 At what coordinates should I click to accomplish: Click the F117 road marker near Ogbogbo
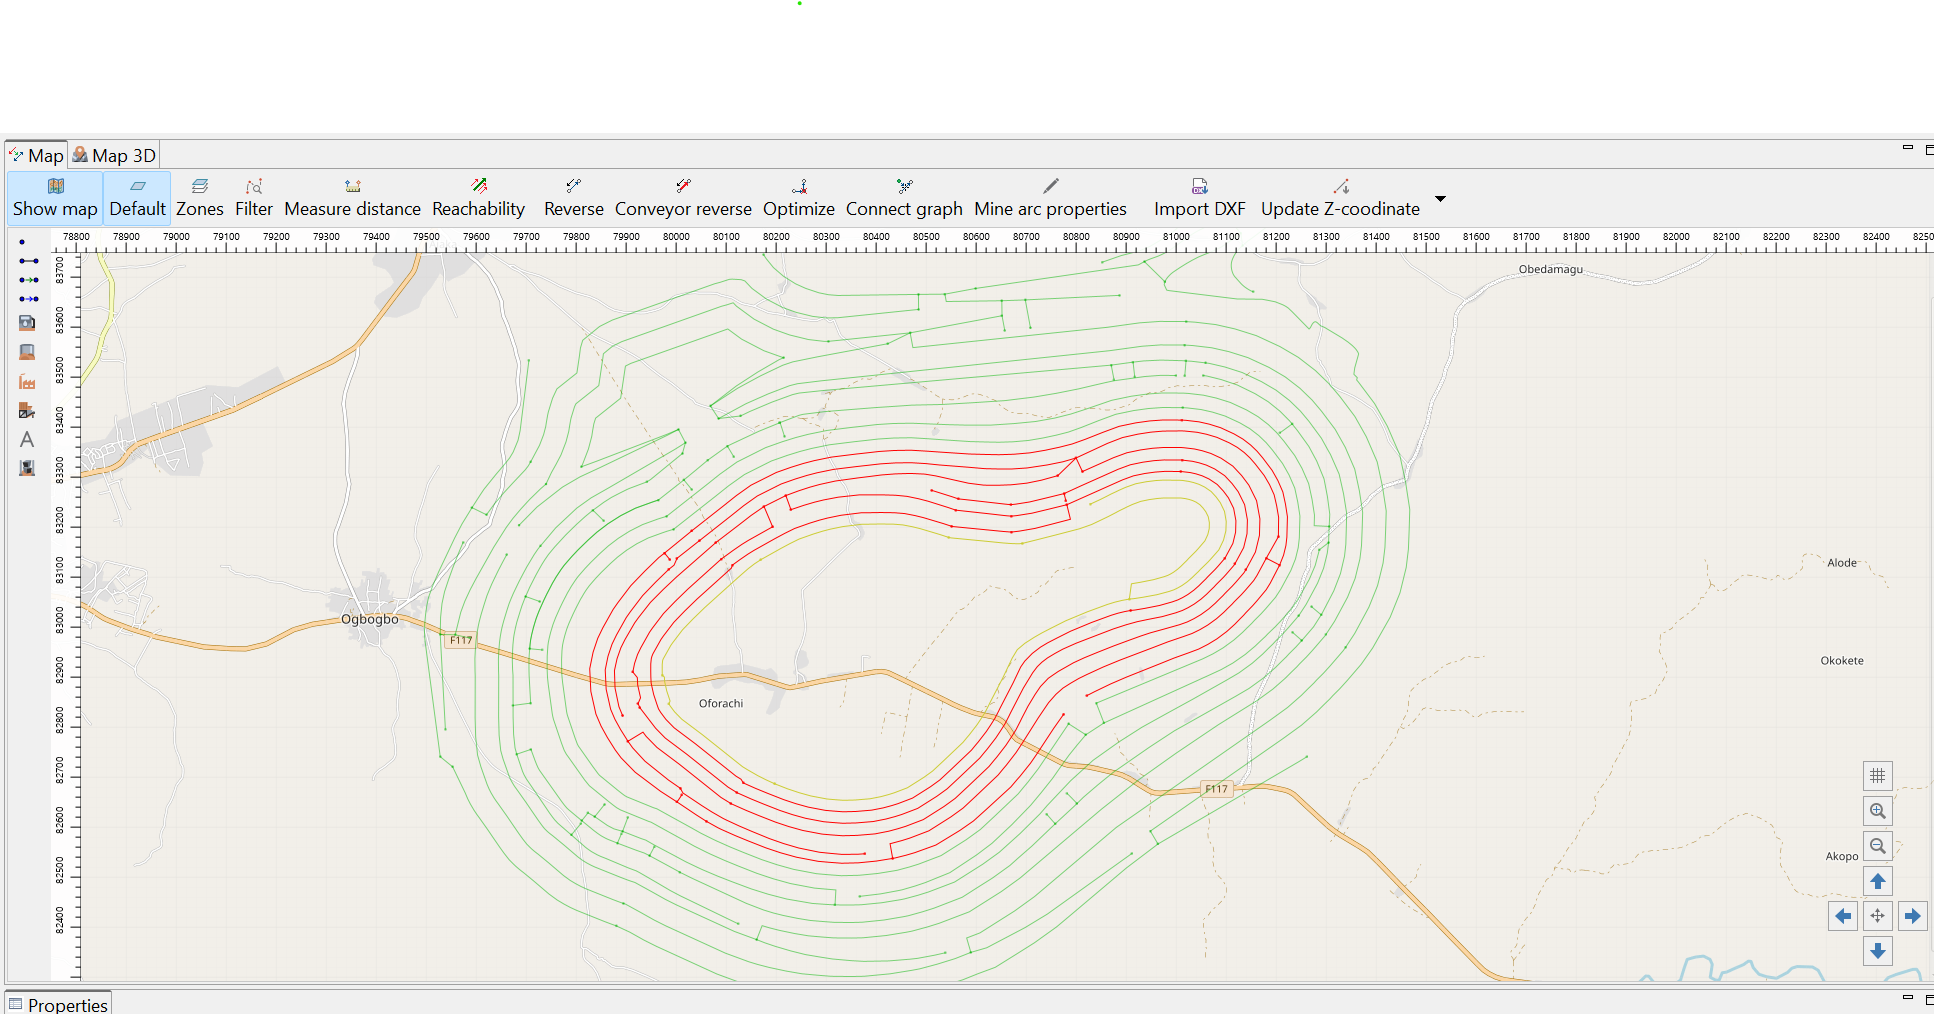460,640
